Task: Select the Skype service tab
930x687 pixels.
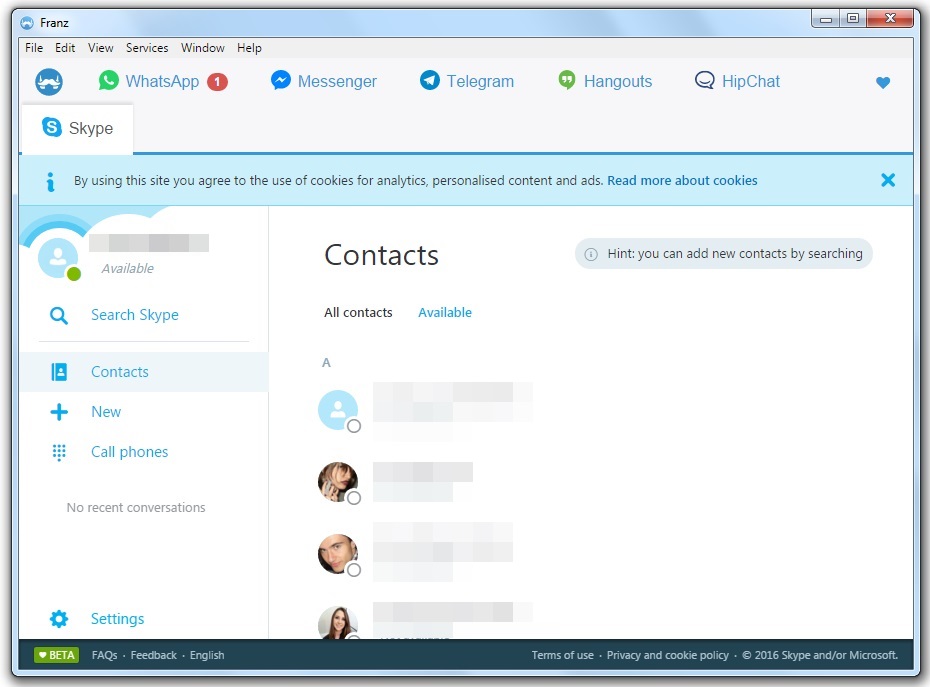Action: click(x=77, y=128)
